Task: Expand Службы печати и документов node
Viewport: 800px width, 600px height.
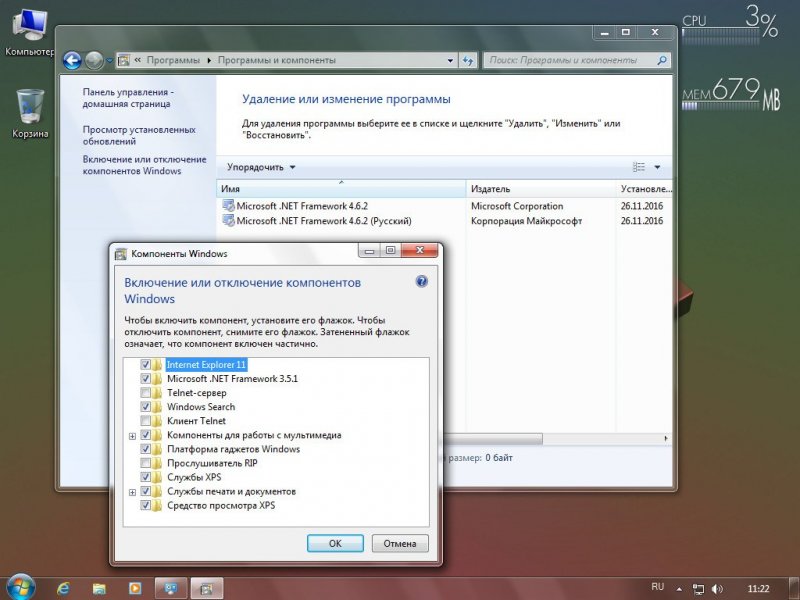Action: click(x=132, y=492)
